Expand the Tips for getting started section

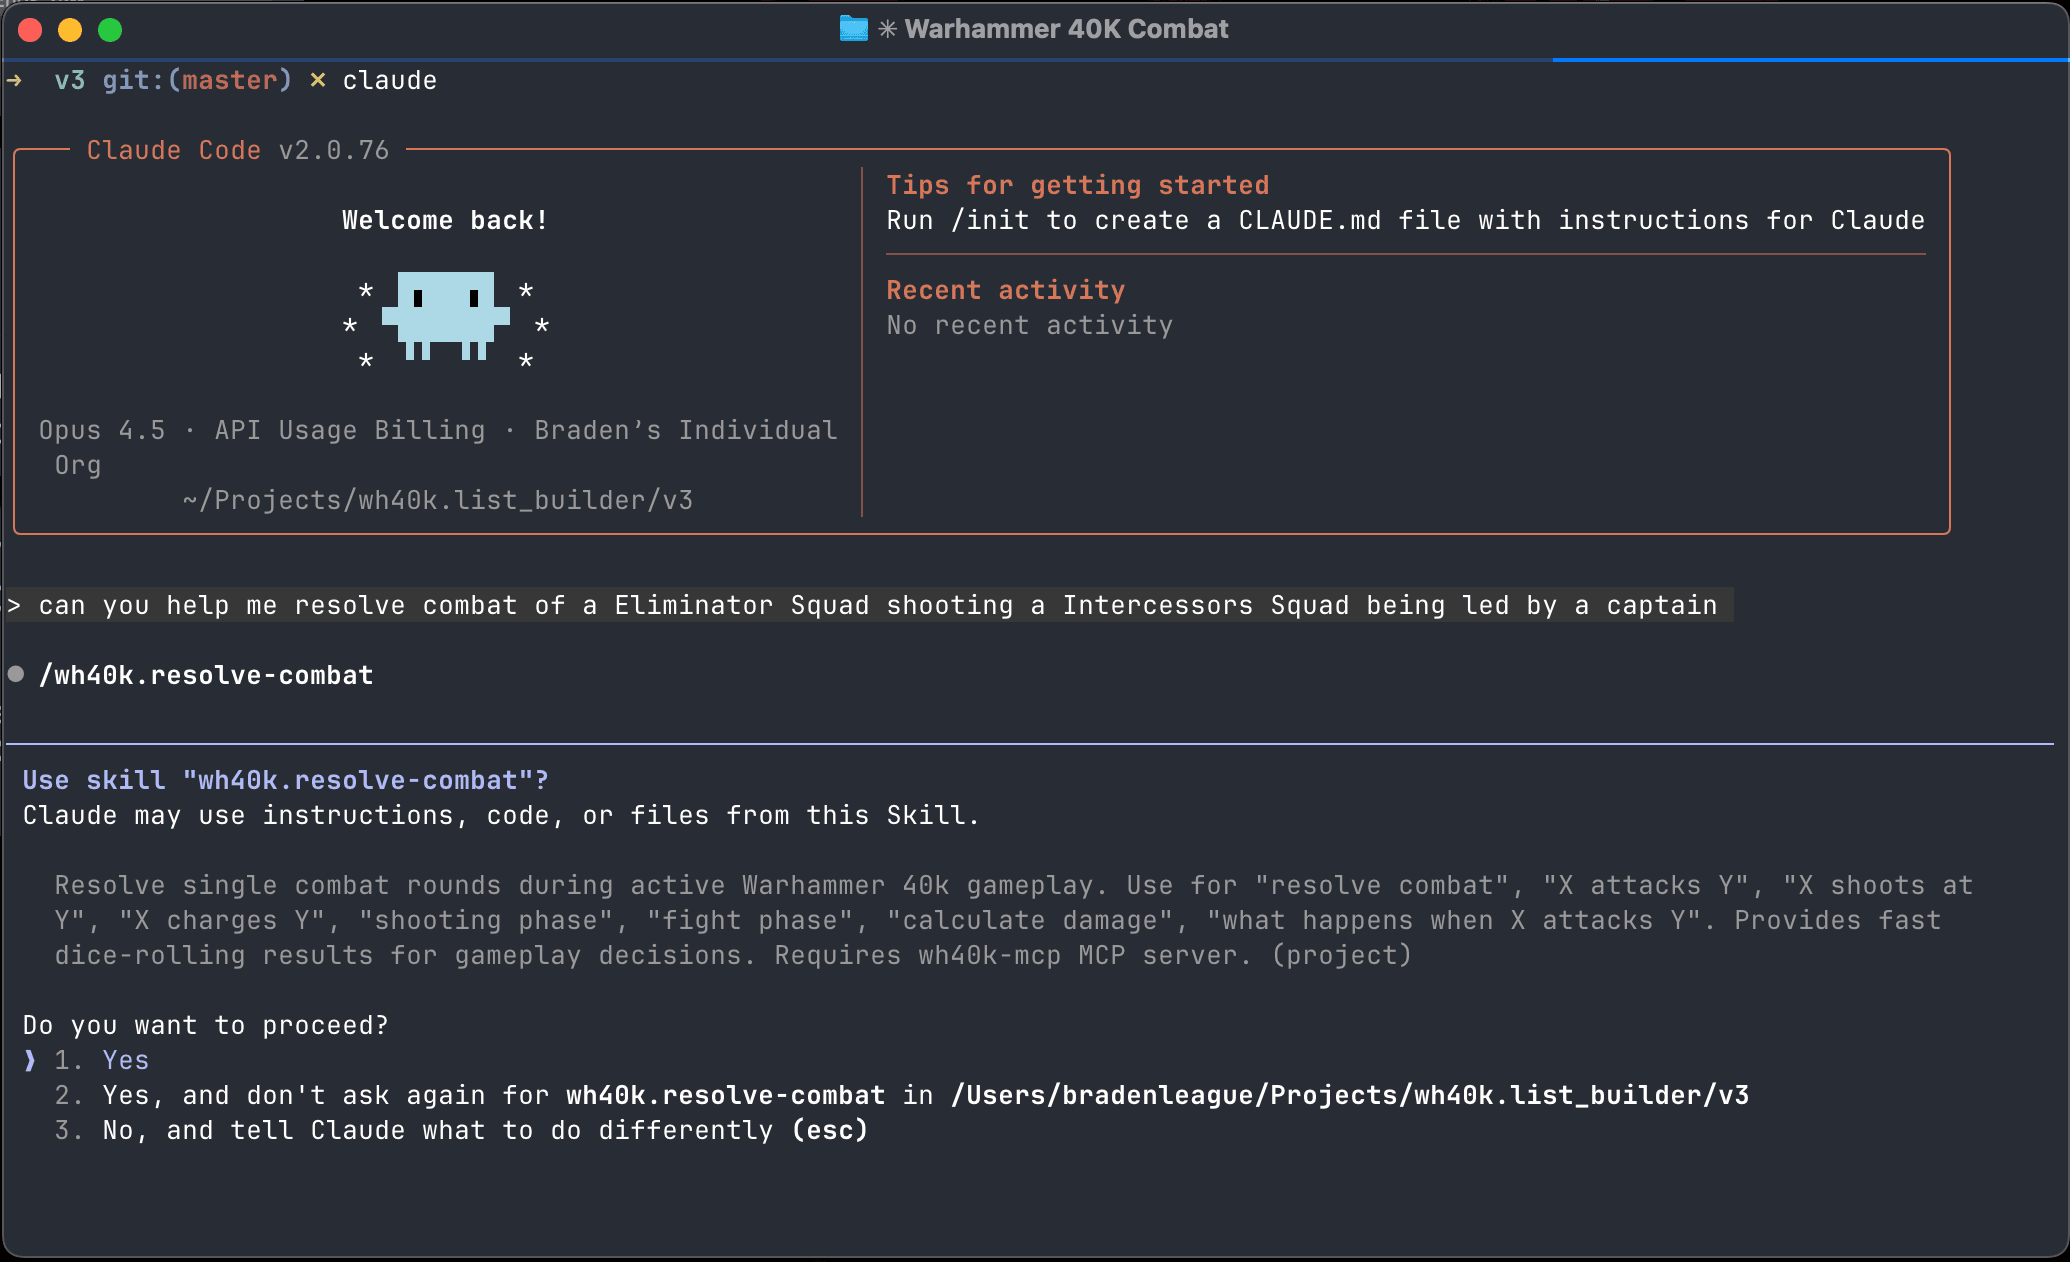pos(1078,185)
